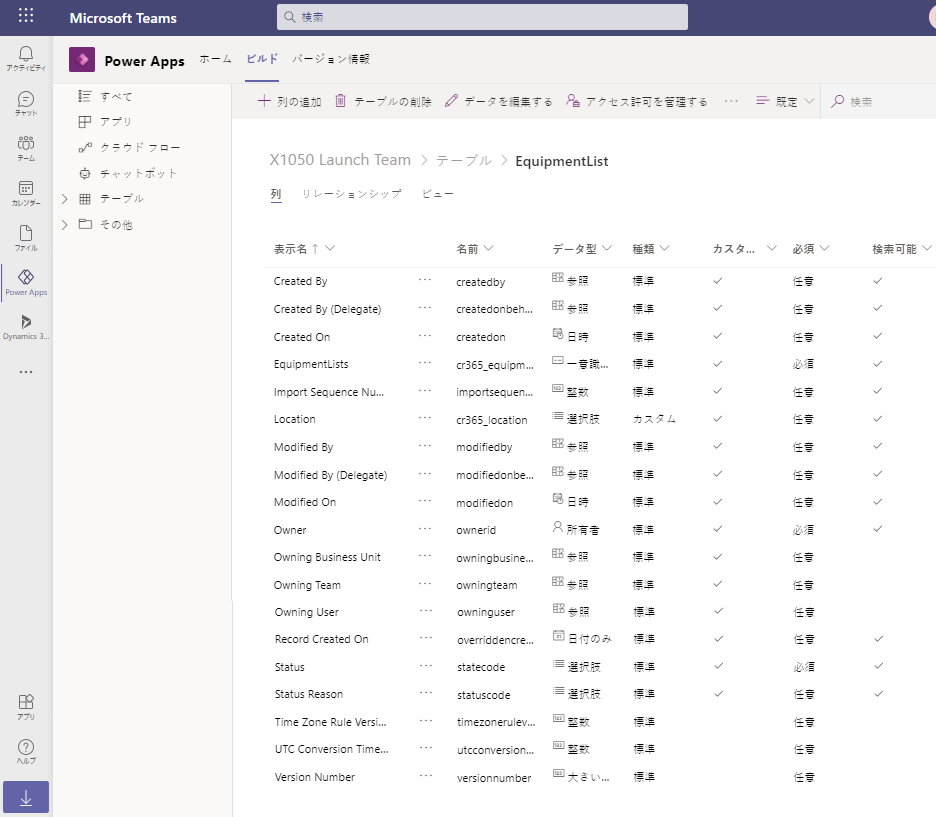Expand the Others tree node chevron

click(x=64, y=224)
